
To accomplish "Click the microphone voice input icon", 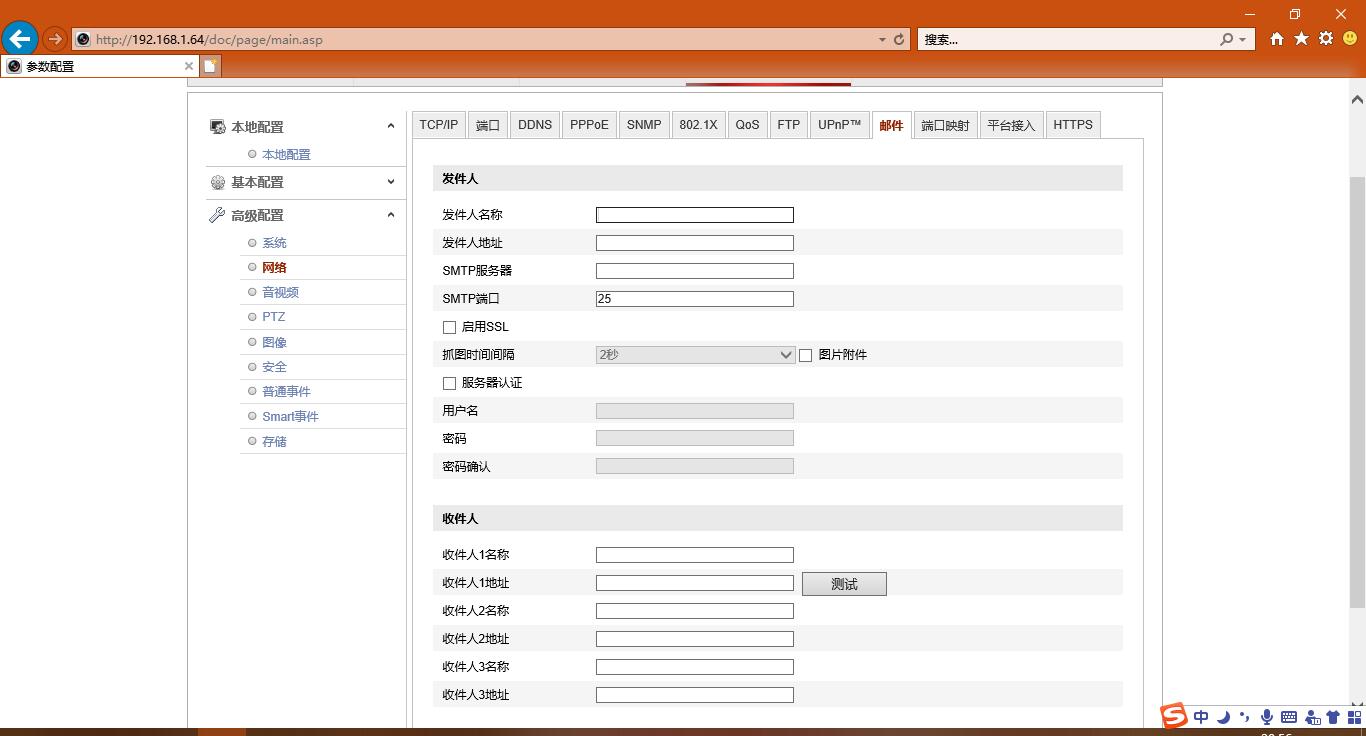I will point(1267,717).
